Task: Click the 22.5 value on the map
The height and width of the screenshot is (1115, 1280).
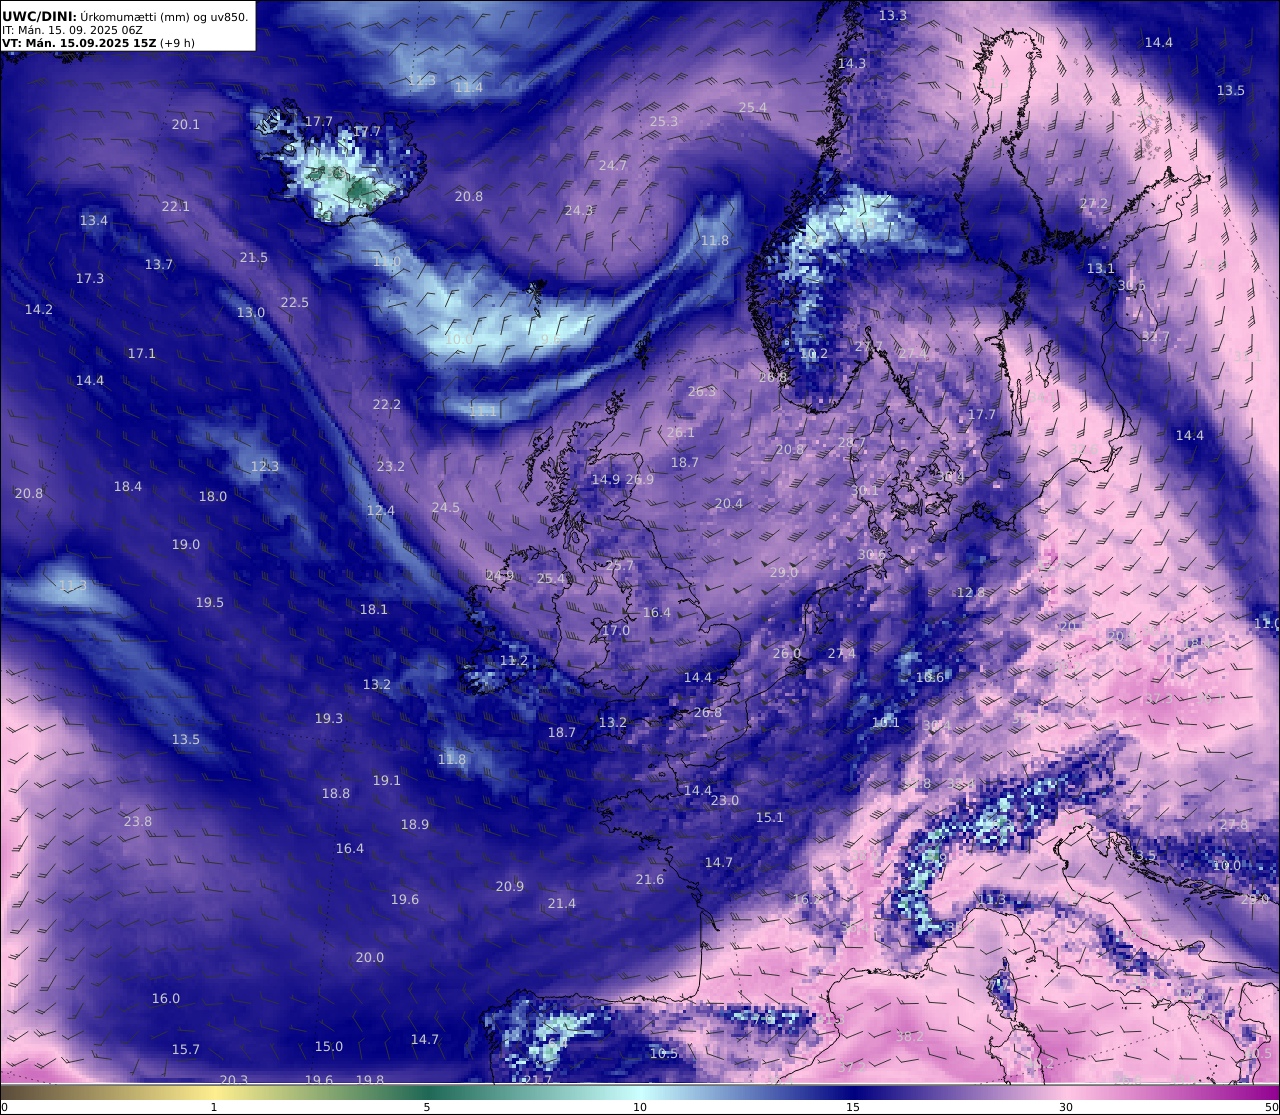Action: (295, 303)
